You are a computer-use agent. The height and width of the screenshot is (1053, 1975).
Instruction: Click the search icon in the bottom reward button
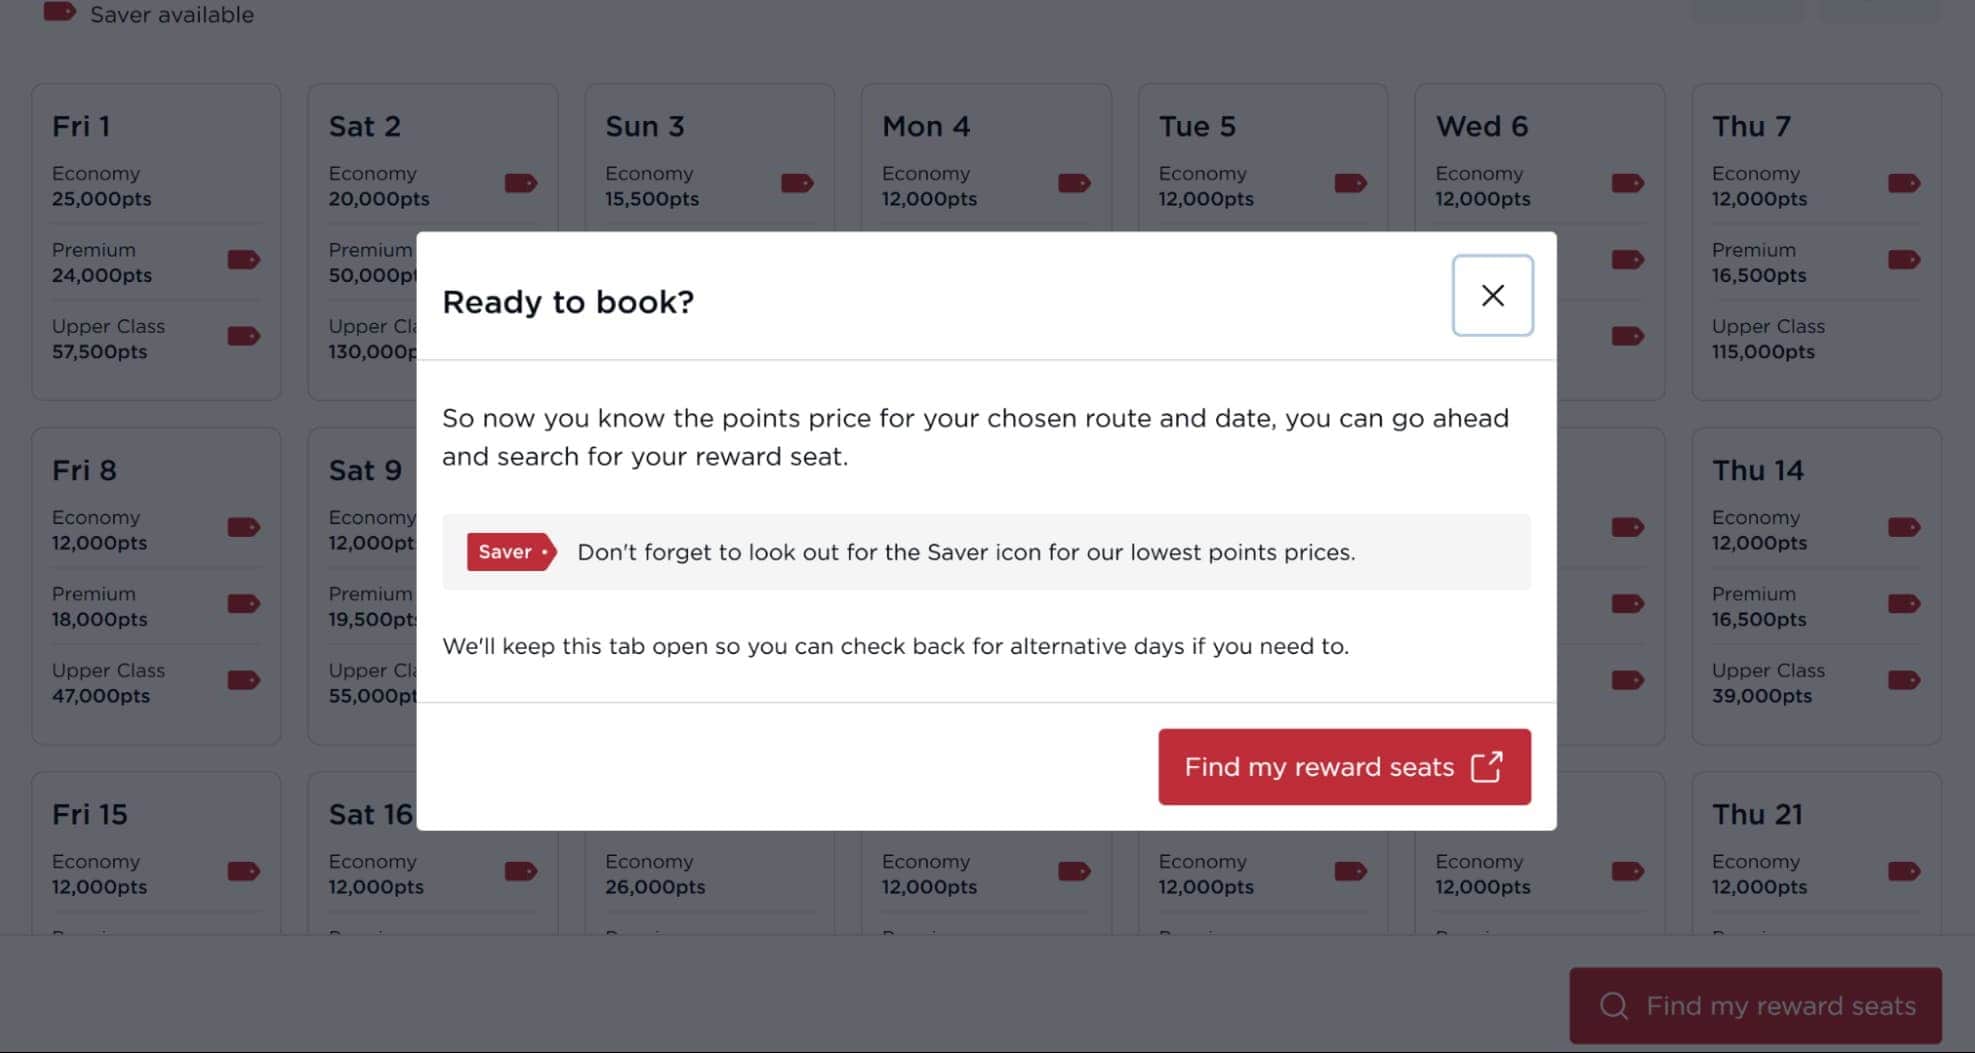[x=1613, y=1005]
